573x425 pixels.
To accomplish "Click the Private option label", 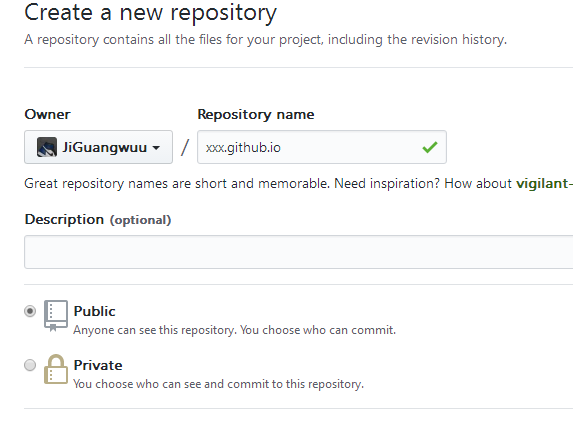I will pyautogui.click(x=98, y=365).
